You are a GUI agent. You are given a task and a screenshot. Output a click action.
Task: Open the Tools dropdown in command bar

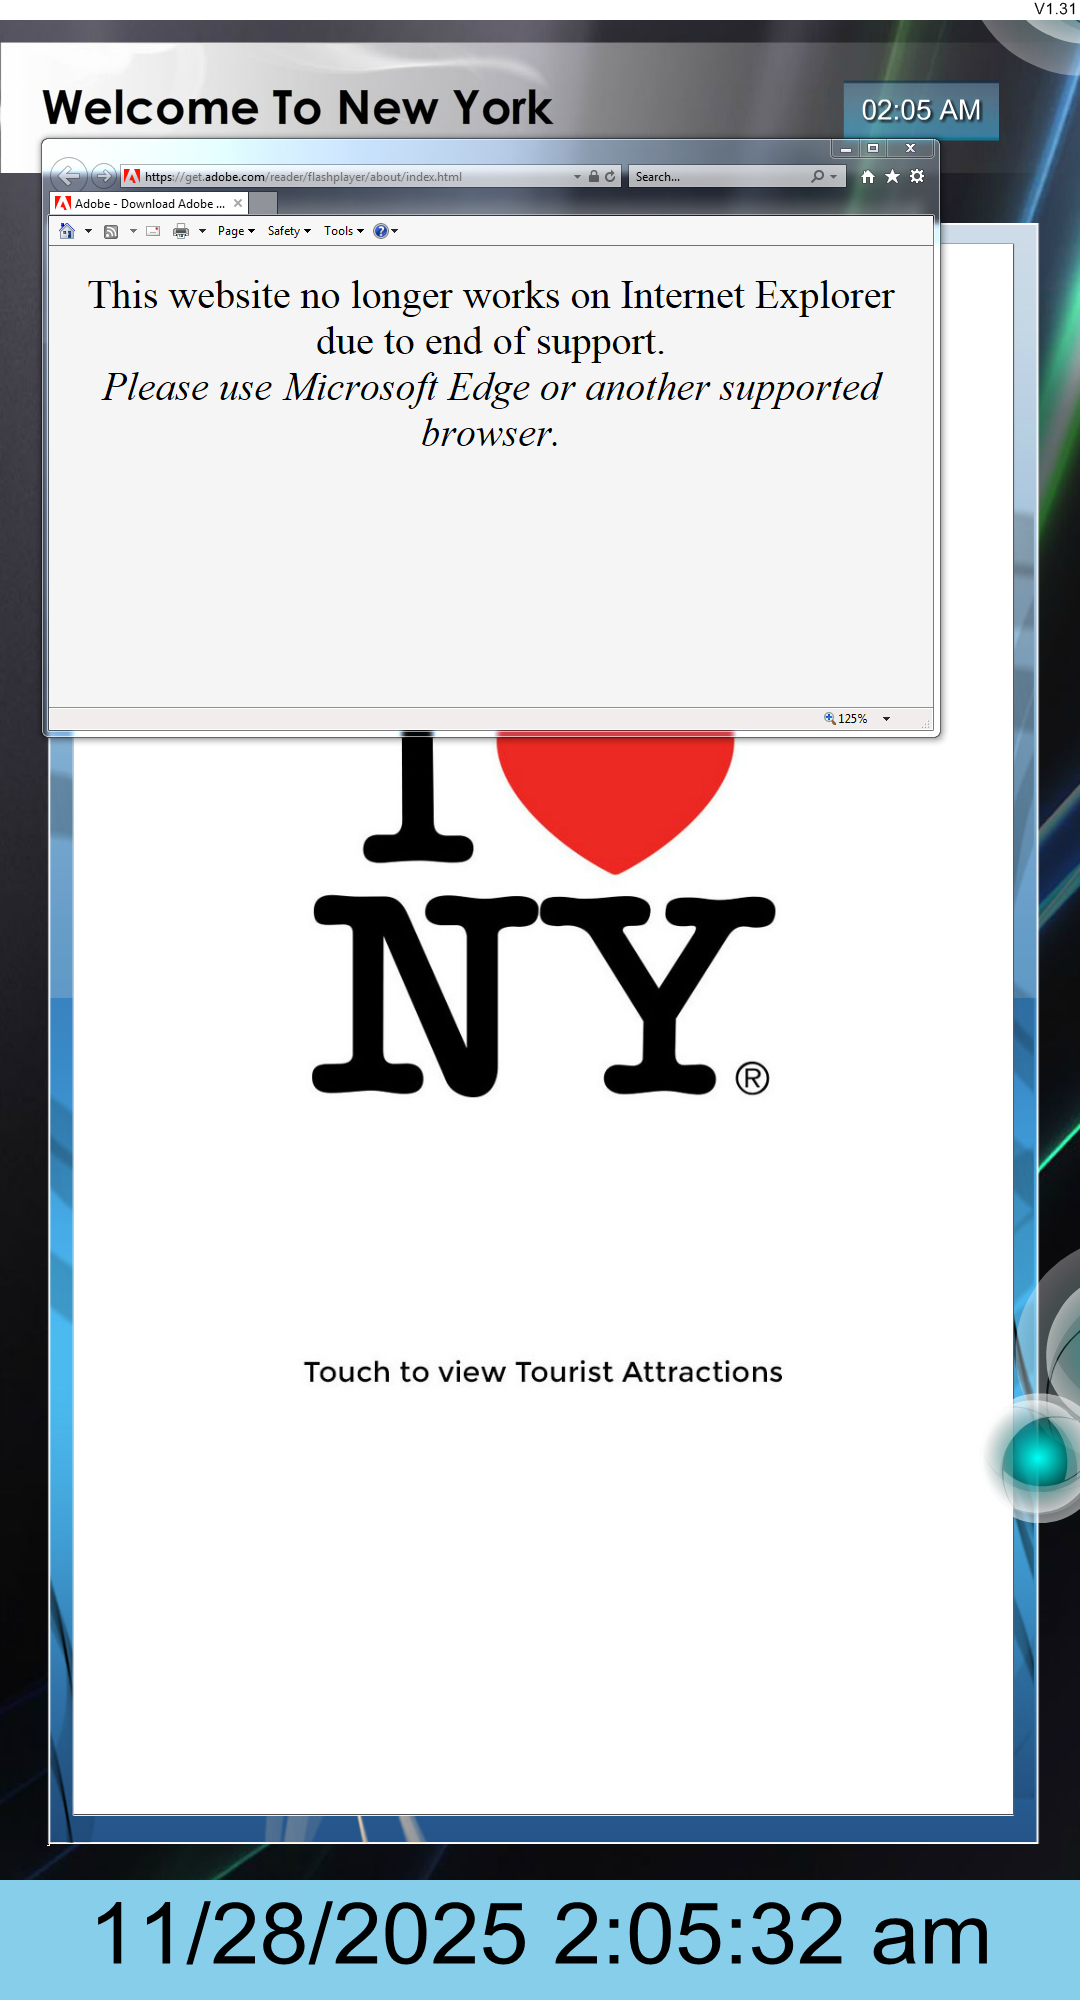[343, 231]
